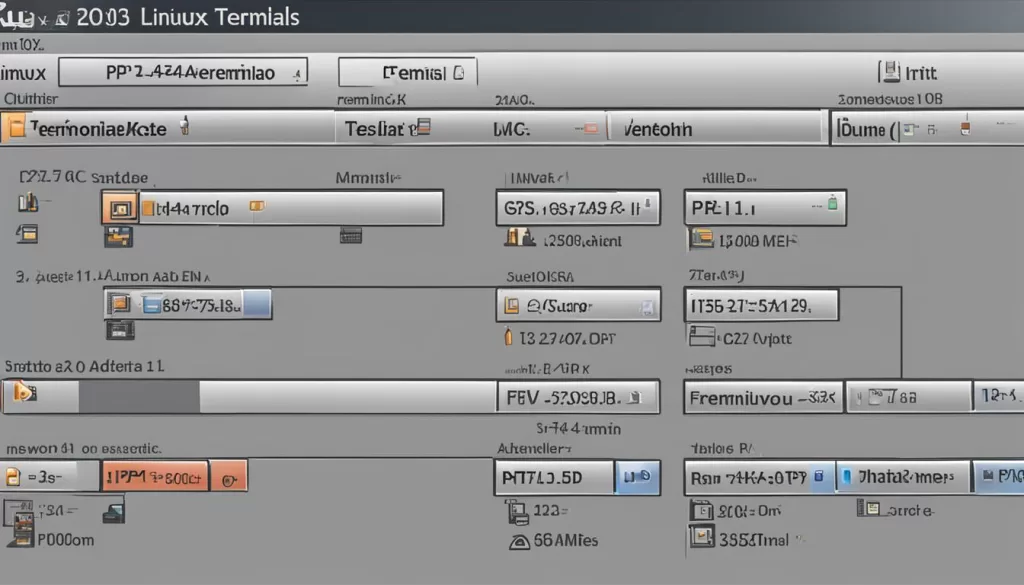The height and width of the screenshot is (585, 1024).
Task: Click the icon beside 66AMies
Action: click(519, 541)
